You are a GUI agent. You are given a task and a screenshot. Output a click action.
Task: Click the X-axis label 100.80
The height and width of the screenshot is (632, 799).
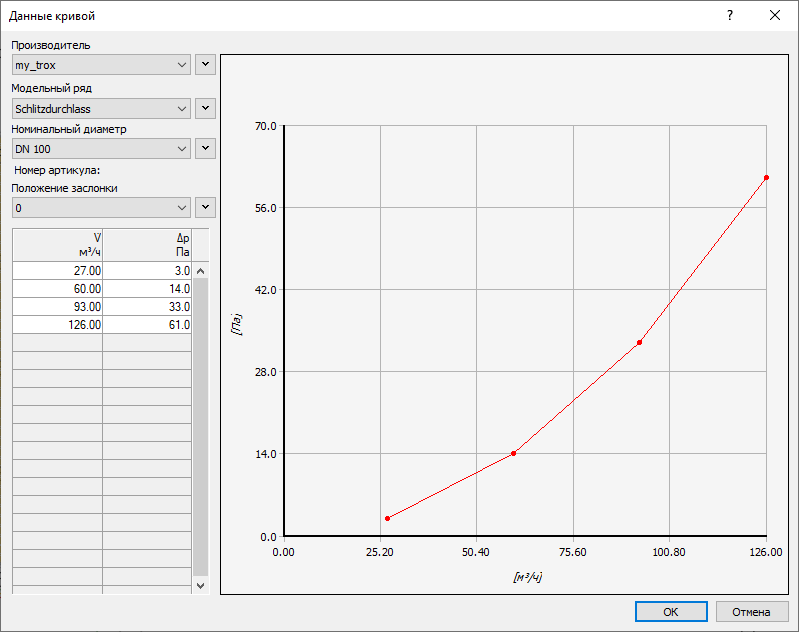tap(669, 552)
